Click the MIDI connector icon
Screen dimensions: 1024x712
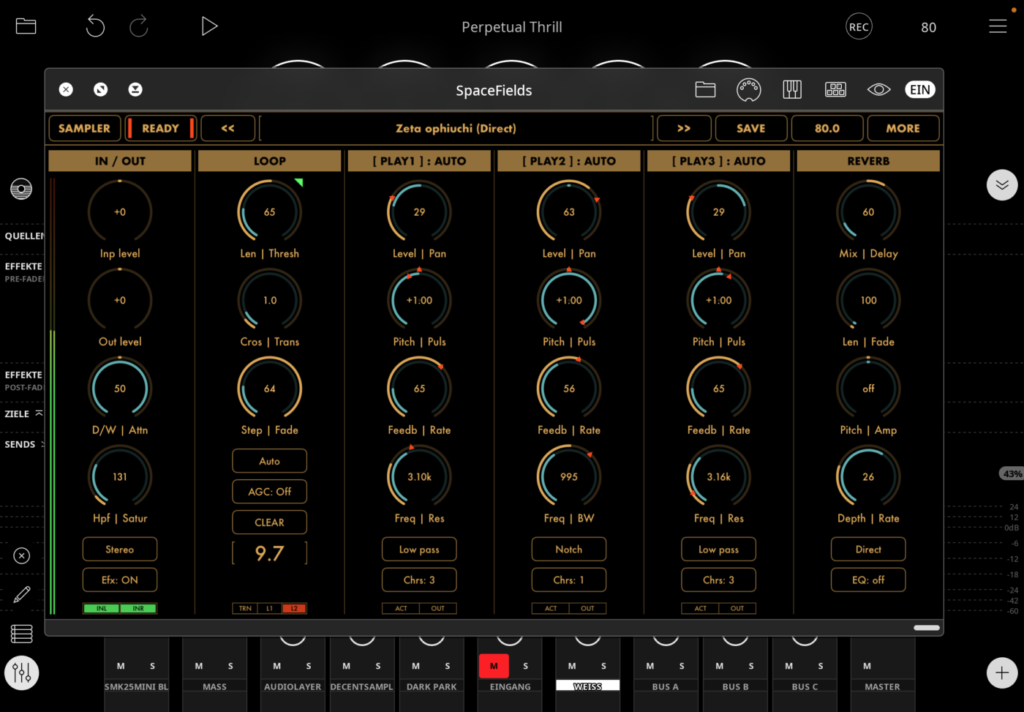click(749, 90)
